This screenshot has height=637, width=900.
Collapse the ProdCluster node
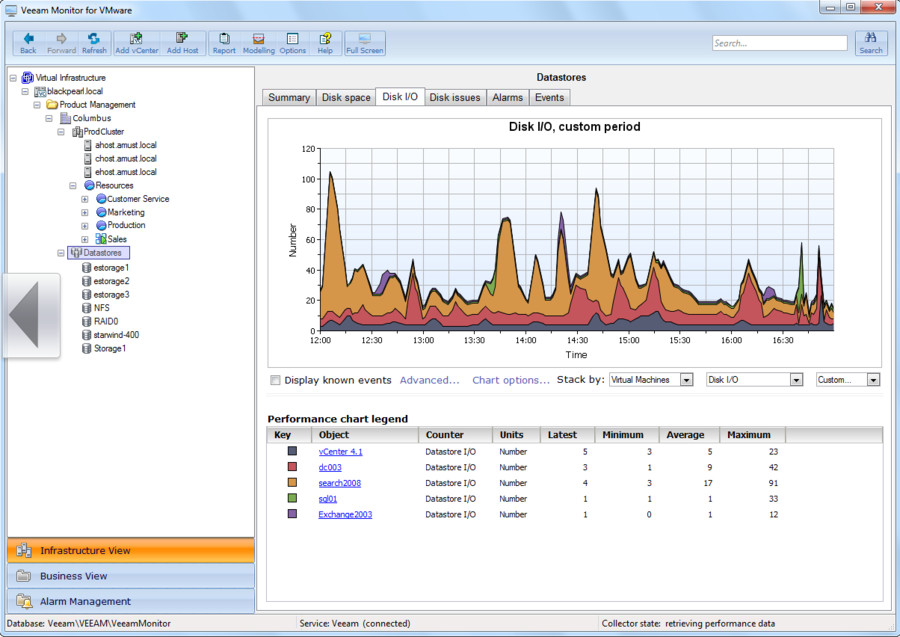tap(61, 131)
